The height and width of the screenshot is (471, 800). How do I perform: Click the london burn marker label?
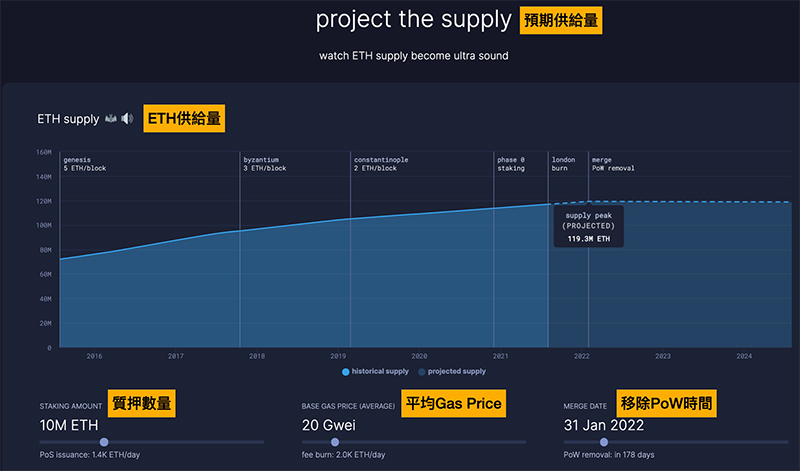pos(563,164)
